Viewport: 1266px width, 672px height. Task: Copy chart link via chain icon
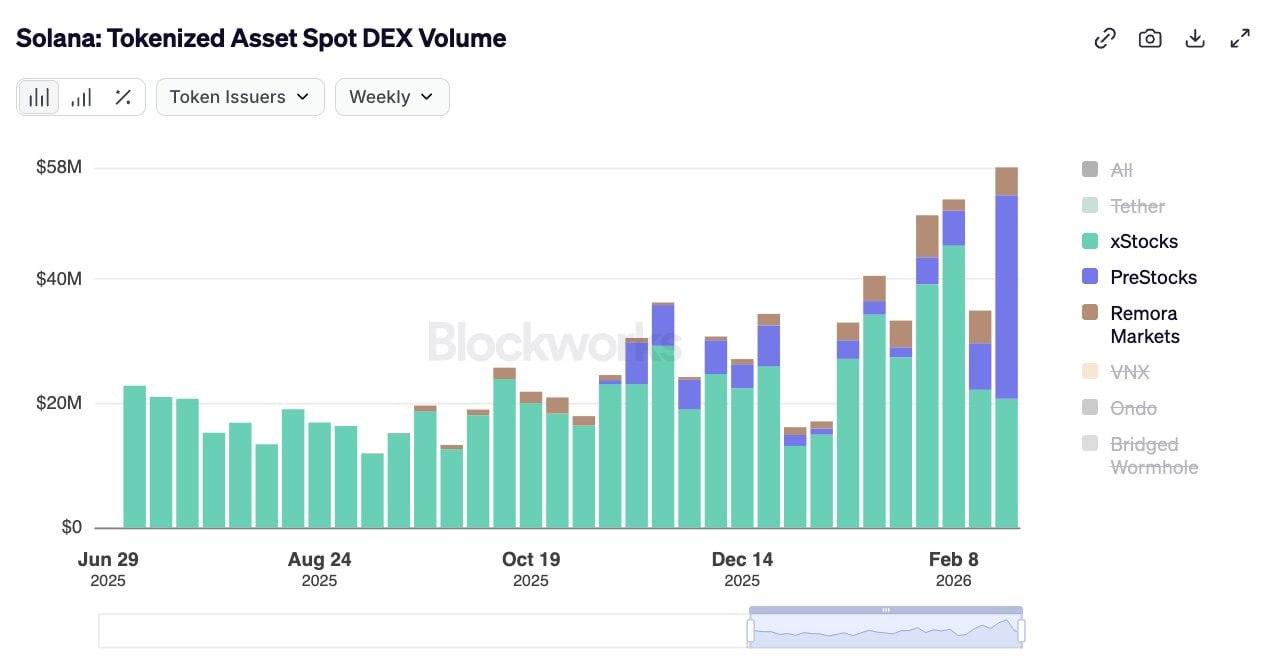pyautogui.click(x=1105, y=38)
